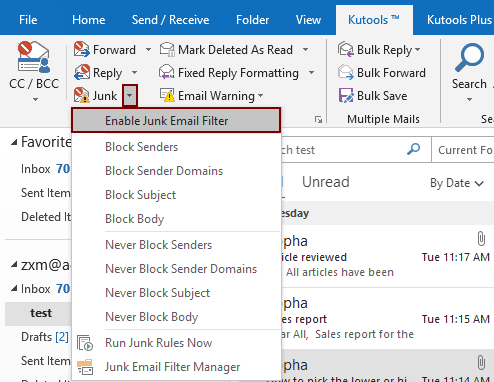Collapse the account's Inbox folder tree

tap(14, 288)
